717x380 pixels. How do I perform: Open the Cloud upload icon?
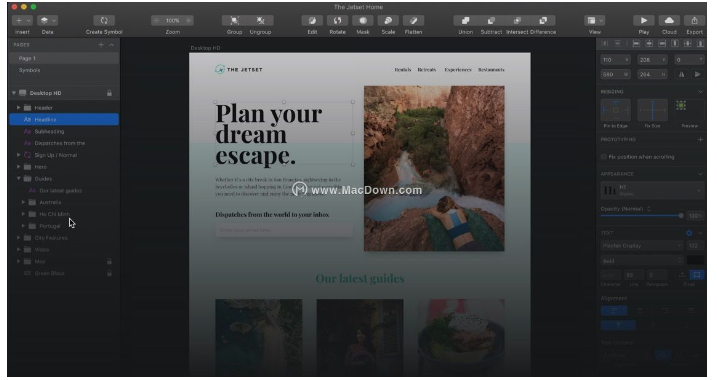pos(669,21)
